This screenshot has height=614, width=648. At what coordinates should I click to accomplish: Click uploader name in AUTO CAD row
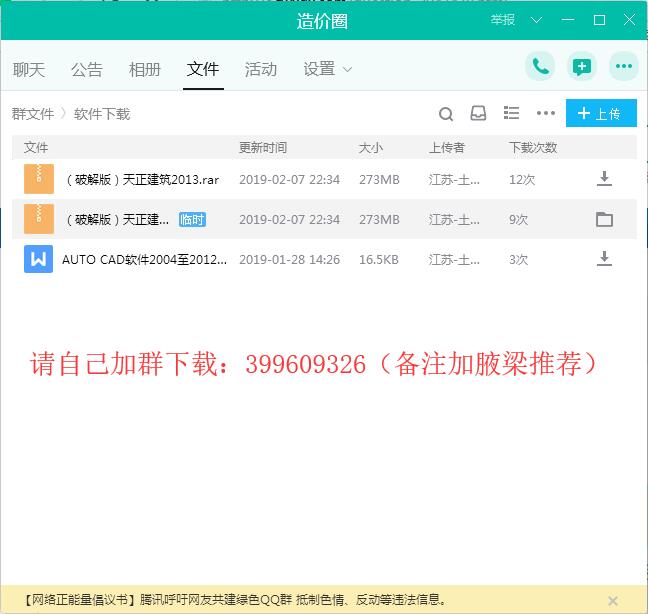click(x=454, y=260)
